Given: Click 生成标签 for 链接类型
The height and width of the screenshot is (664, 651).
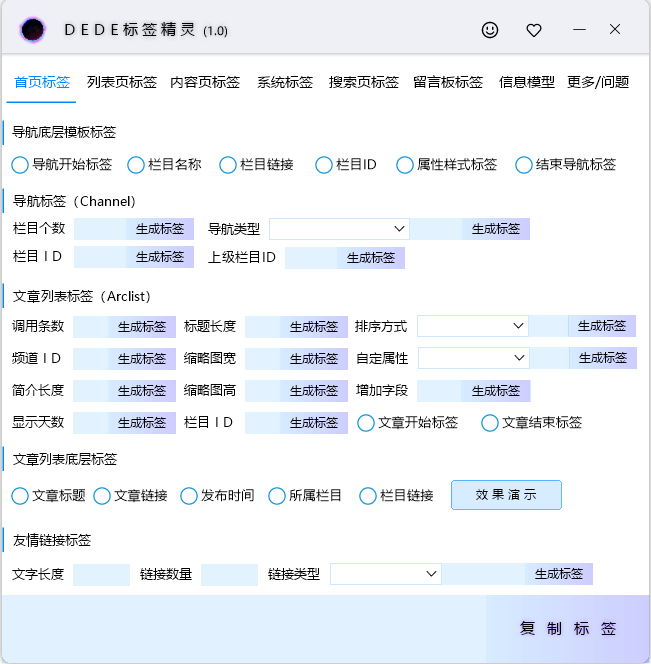Looking at the screenshot, I should point(559,574).
